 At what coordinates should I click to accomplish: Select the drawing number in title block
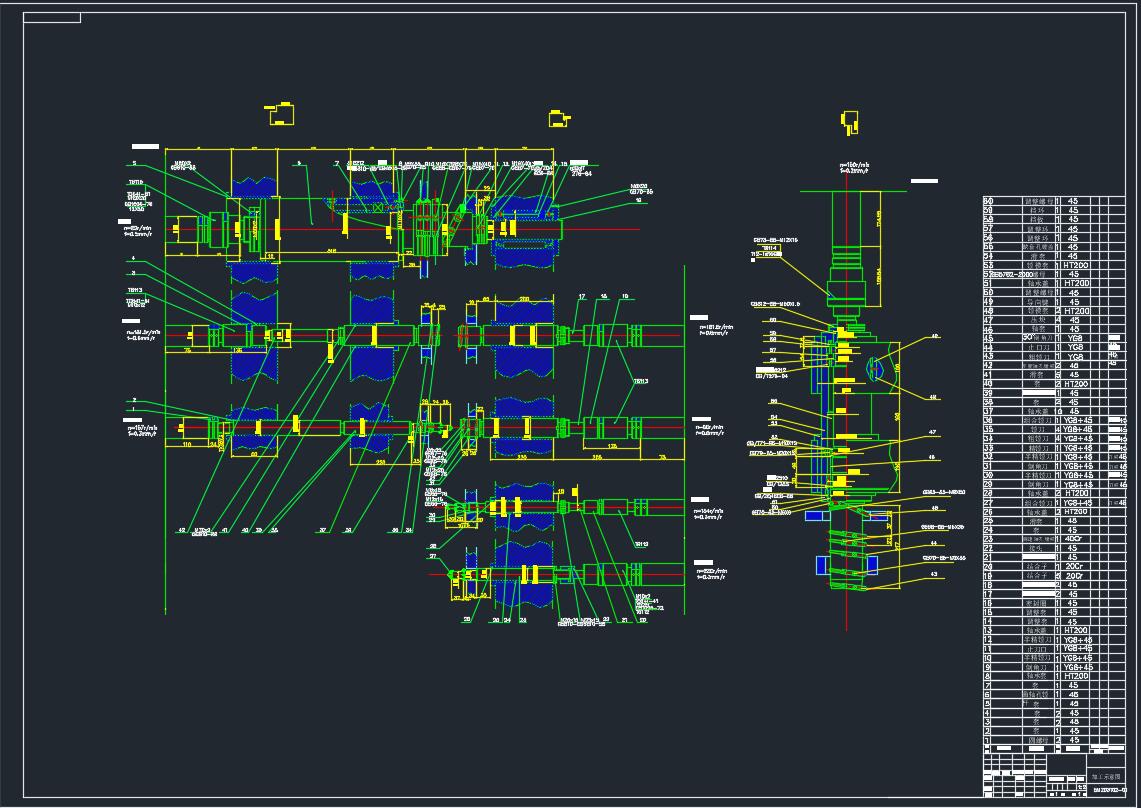click(1106, 791)
